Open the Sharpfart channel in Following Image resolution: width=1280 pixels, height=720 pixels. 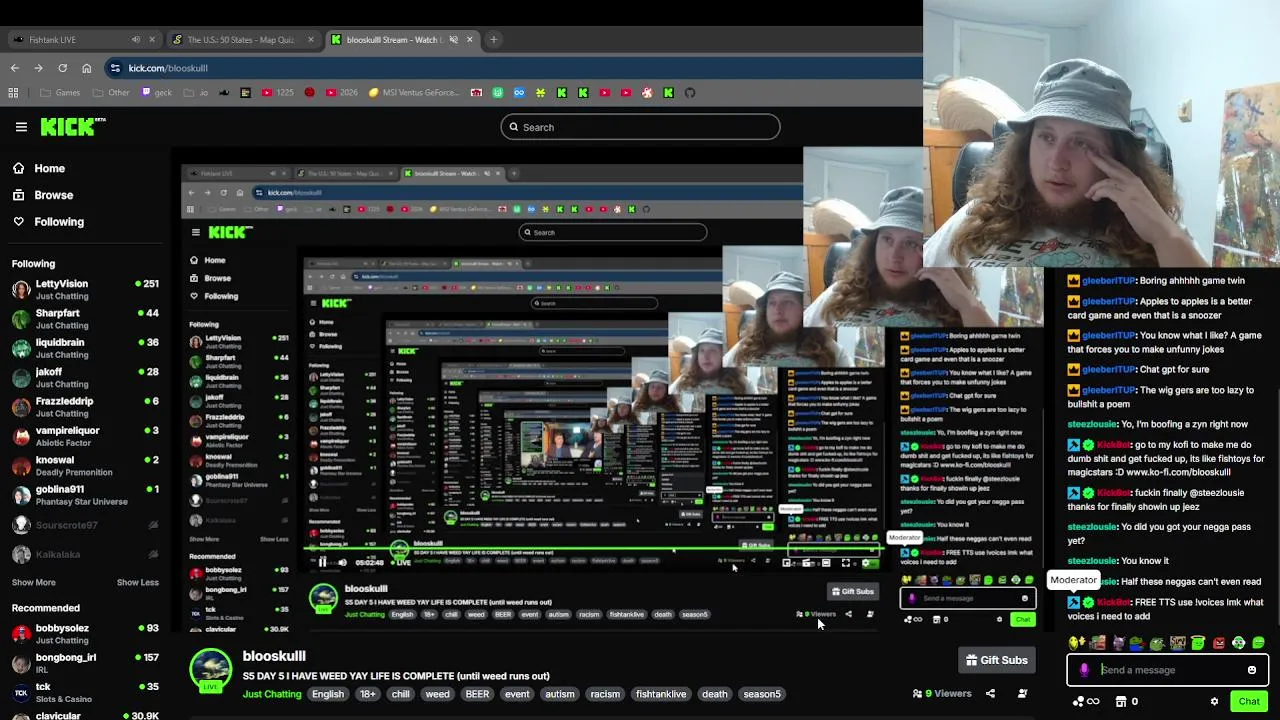tap(85, 319)
